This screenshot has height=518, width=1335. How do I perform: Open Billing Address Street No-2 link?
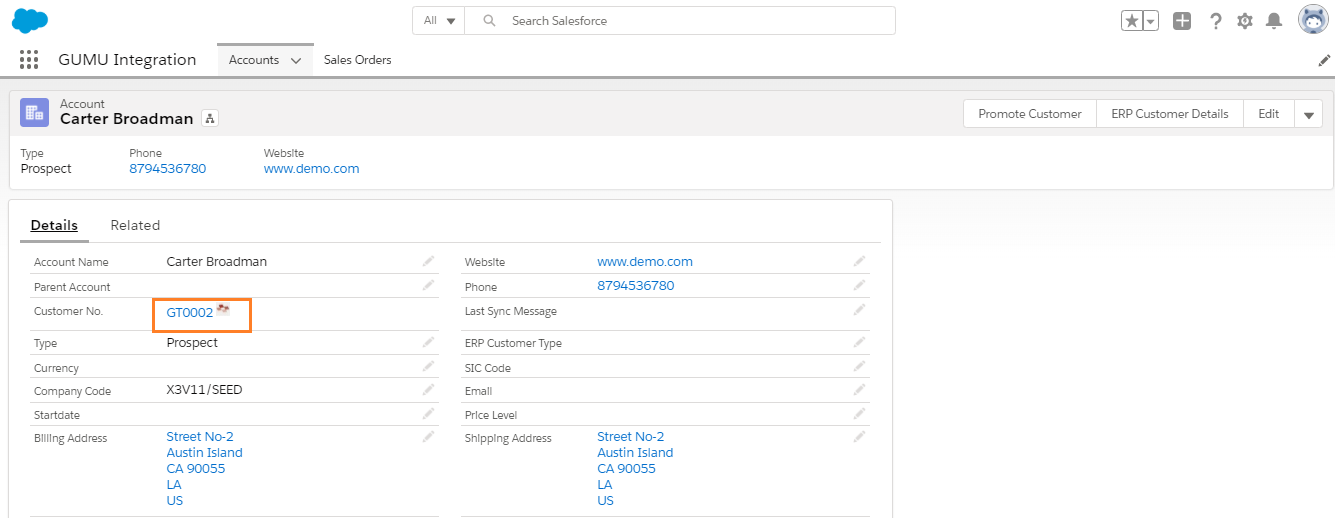click(x=200, y=437)
